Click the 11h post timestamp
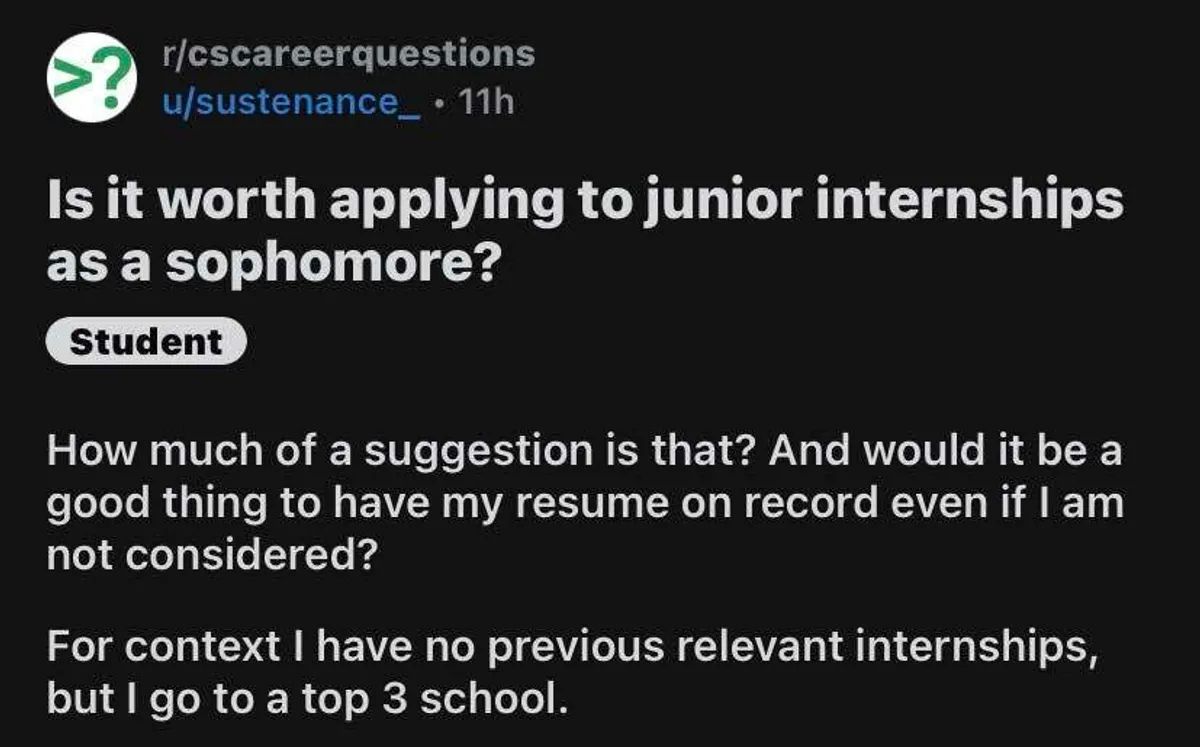 (x=484, y=100)
